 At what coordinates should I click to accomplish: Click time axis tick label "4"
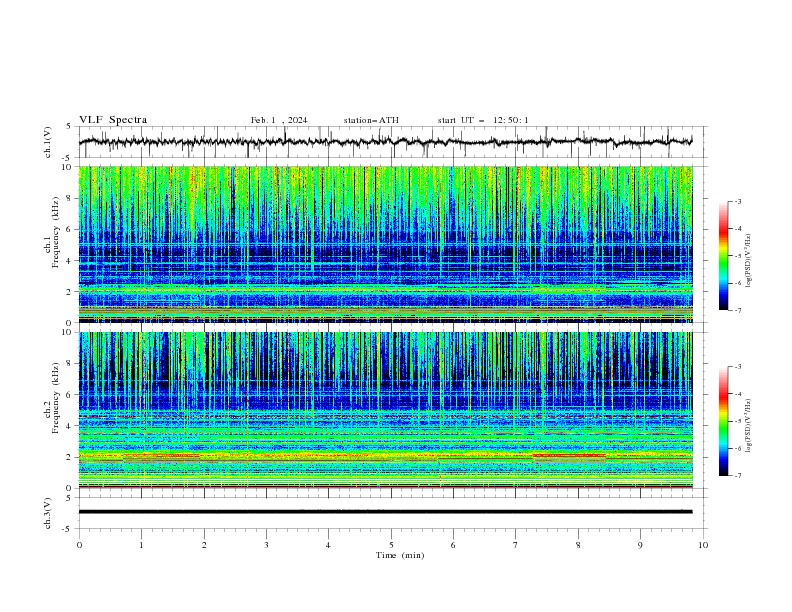(328, 545)
